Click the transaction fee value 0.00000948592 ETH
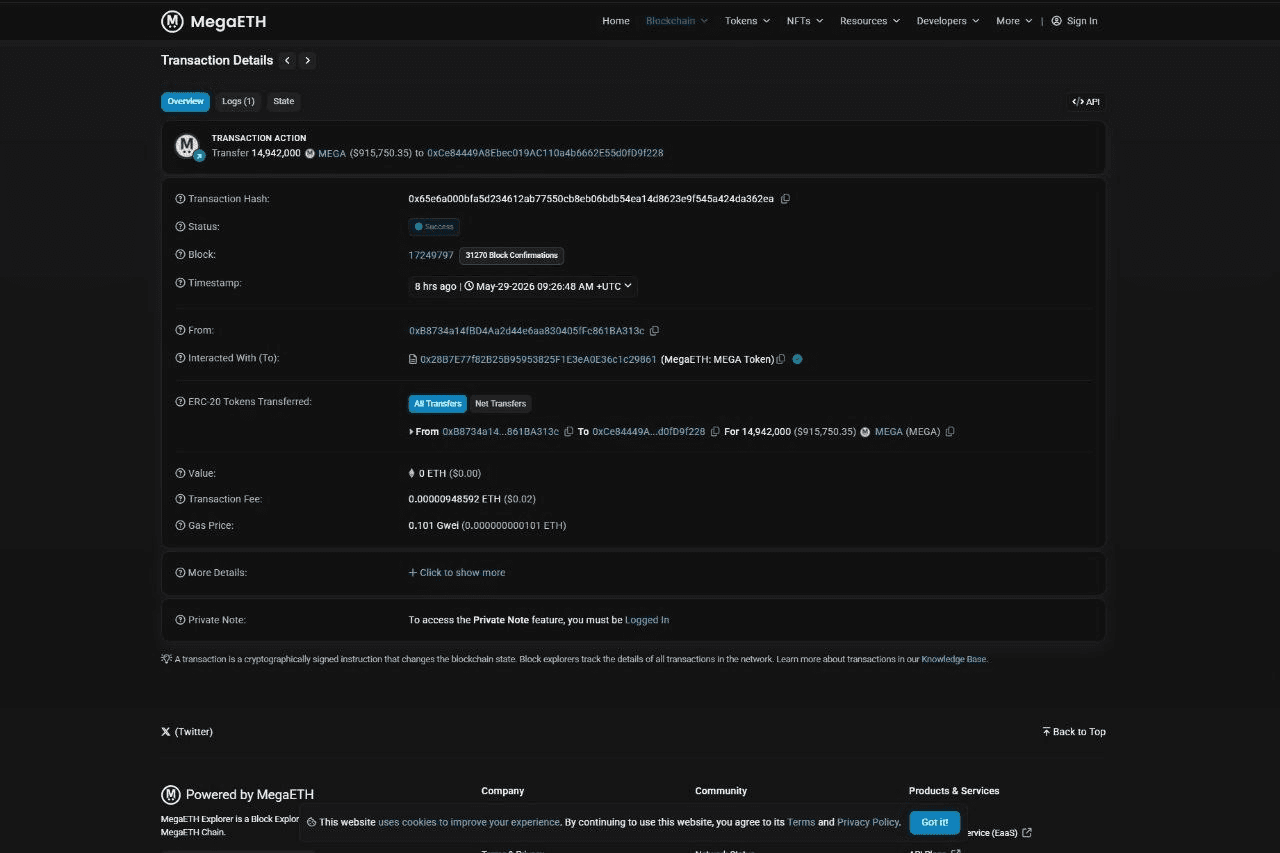1280x853 pixels. coord(455,499)
